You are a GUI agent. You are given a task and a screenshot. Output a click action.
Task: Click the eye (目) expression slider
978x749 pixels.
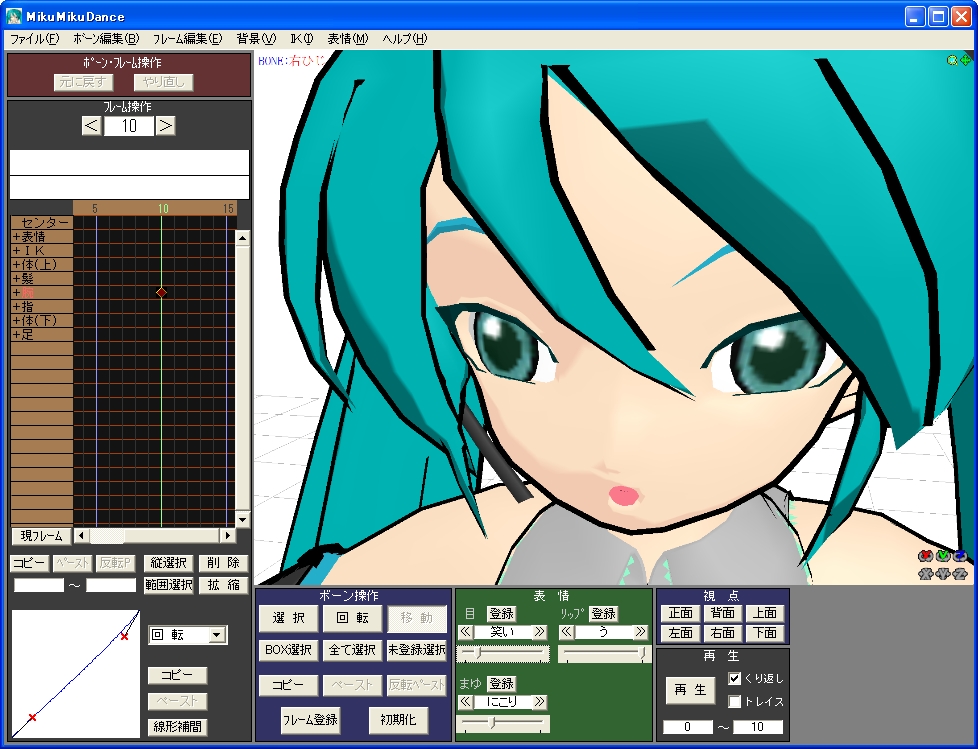(x=503, y=654)
